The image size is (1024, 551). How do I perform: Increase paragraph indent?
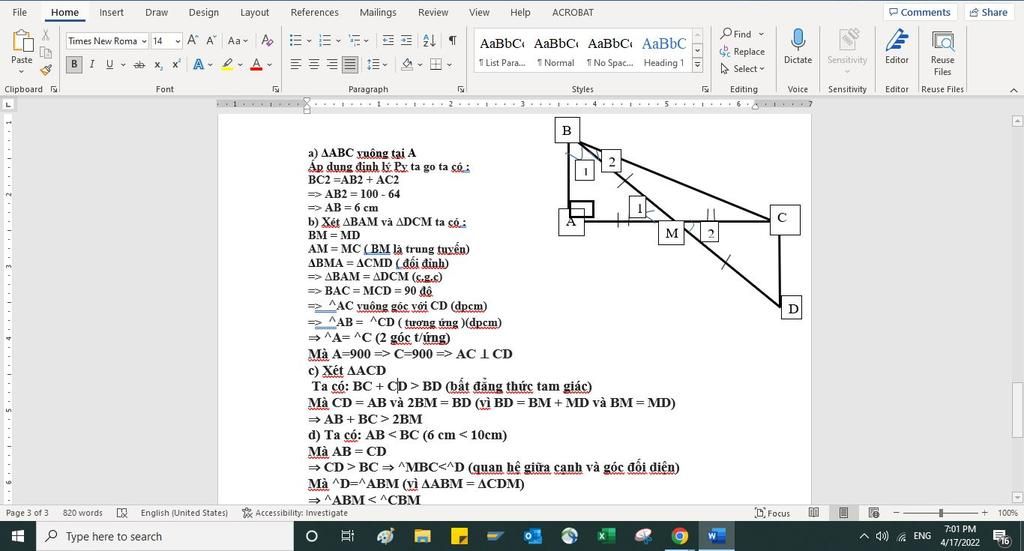tap(406, 40)
